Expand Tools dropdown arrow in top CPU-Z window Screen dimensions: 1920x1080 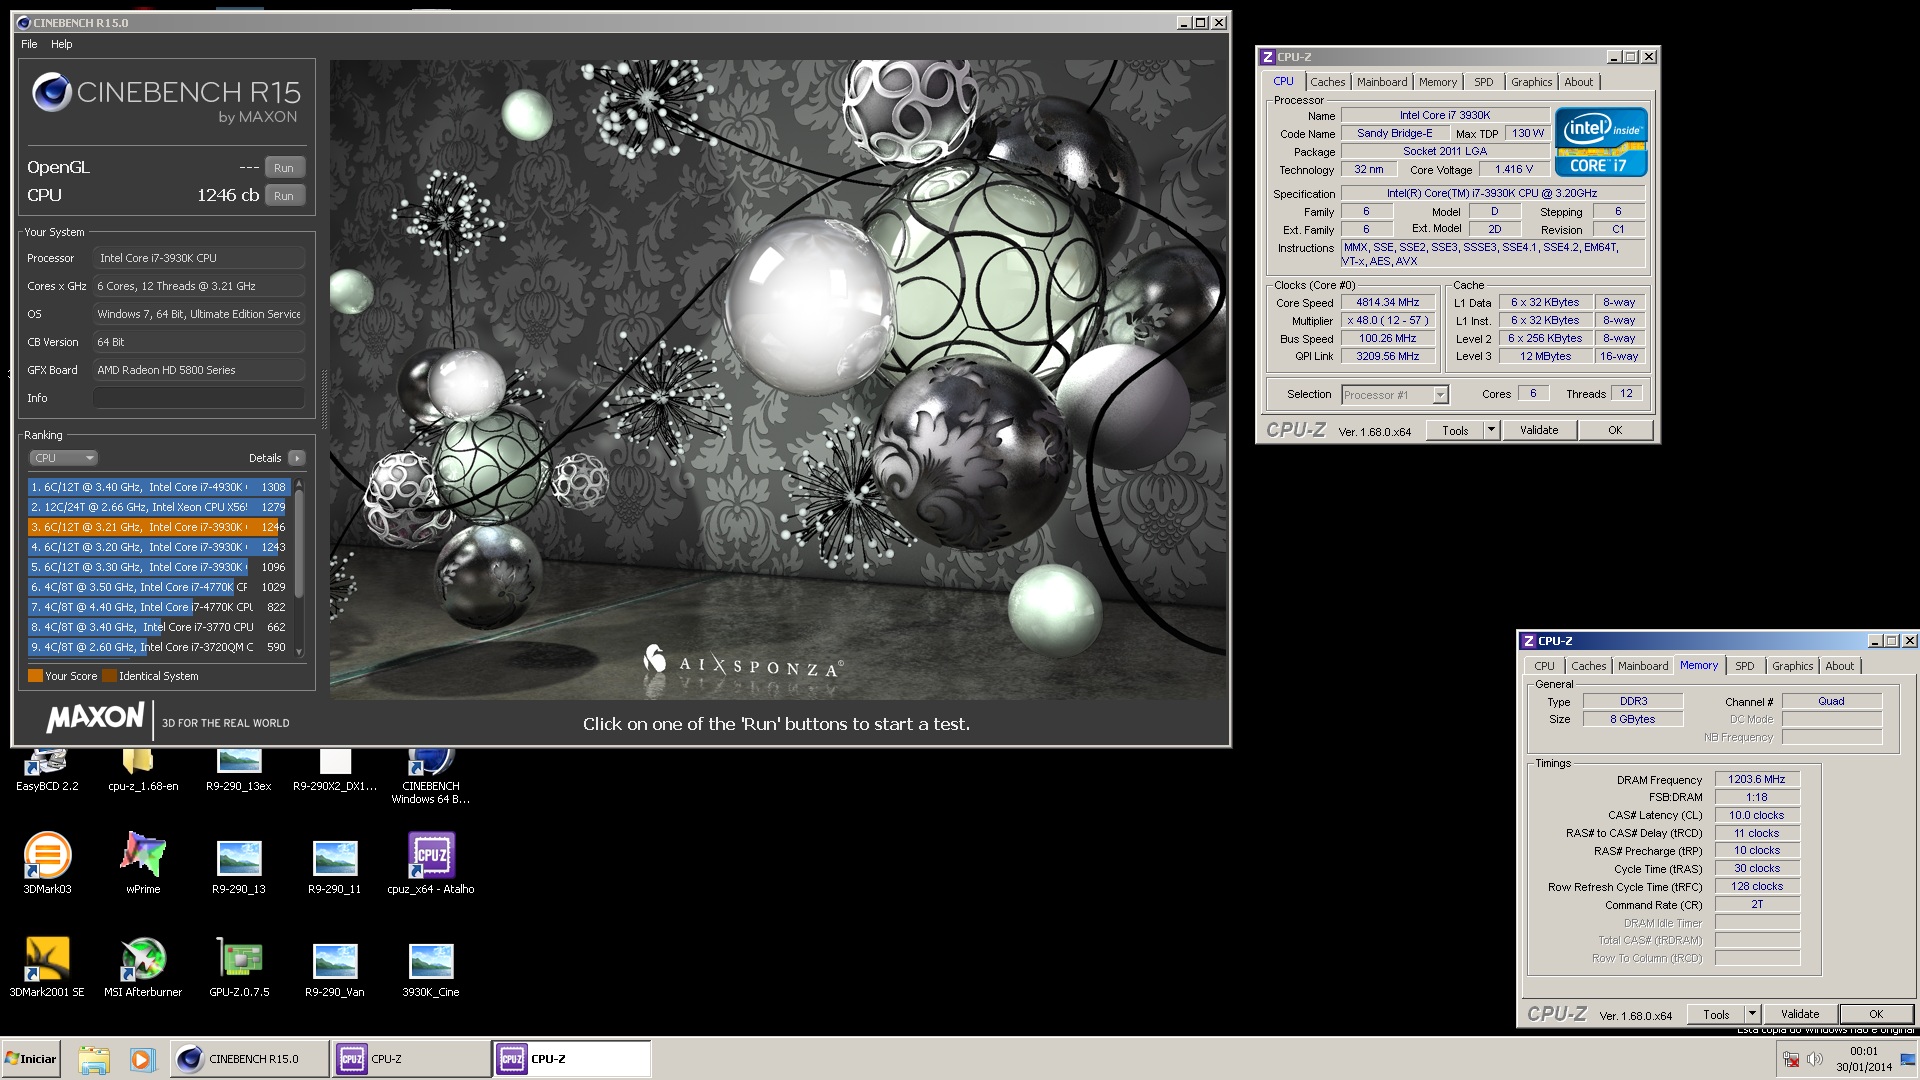[x=1491, y=431]
